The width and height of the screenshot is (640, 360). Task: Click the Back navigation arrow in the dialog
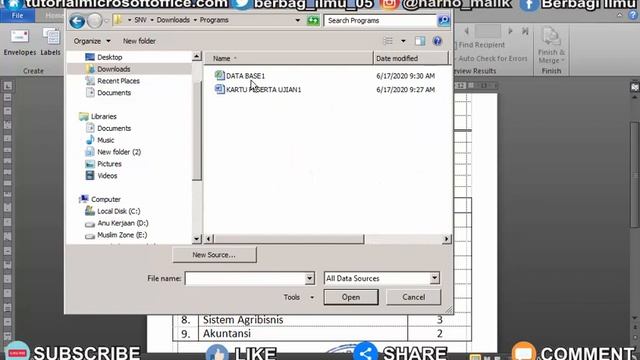coord(77,21)
